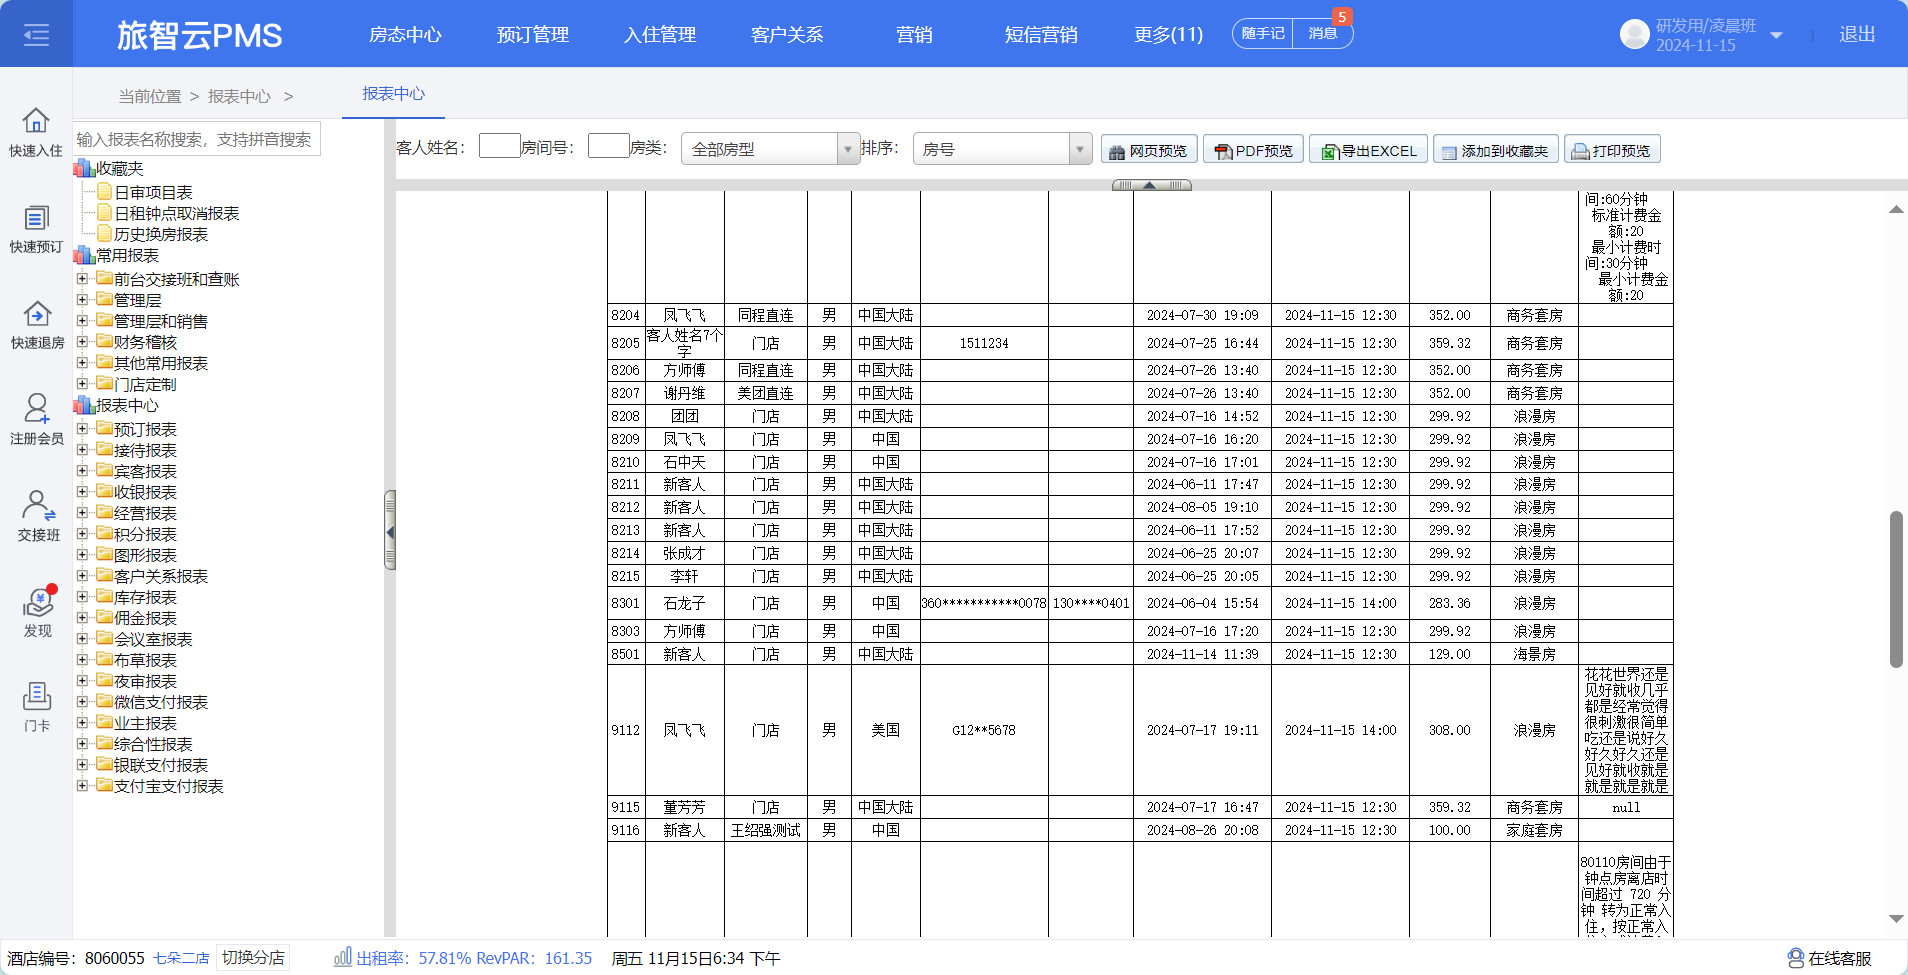Click 退出 logout link
1908x975 pixels.
(x=1856, y=34)
